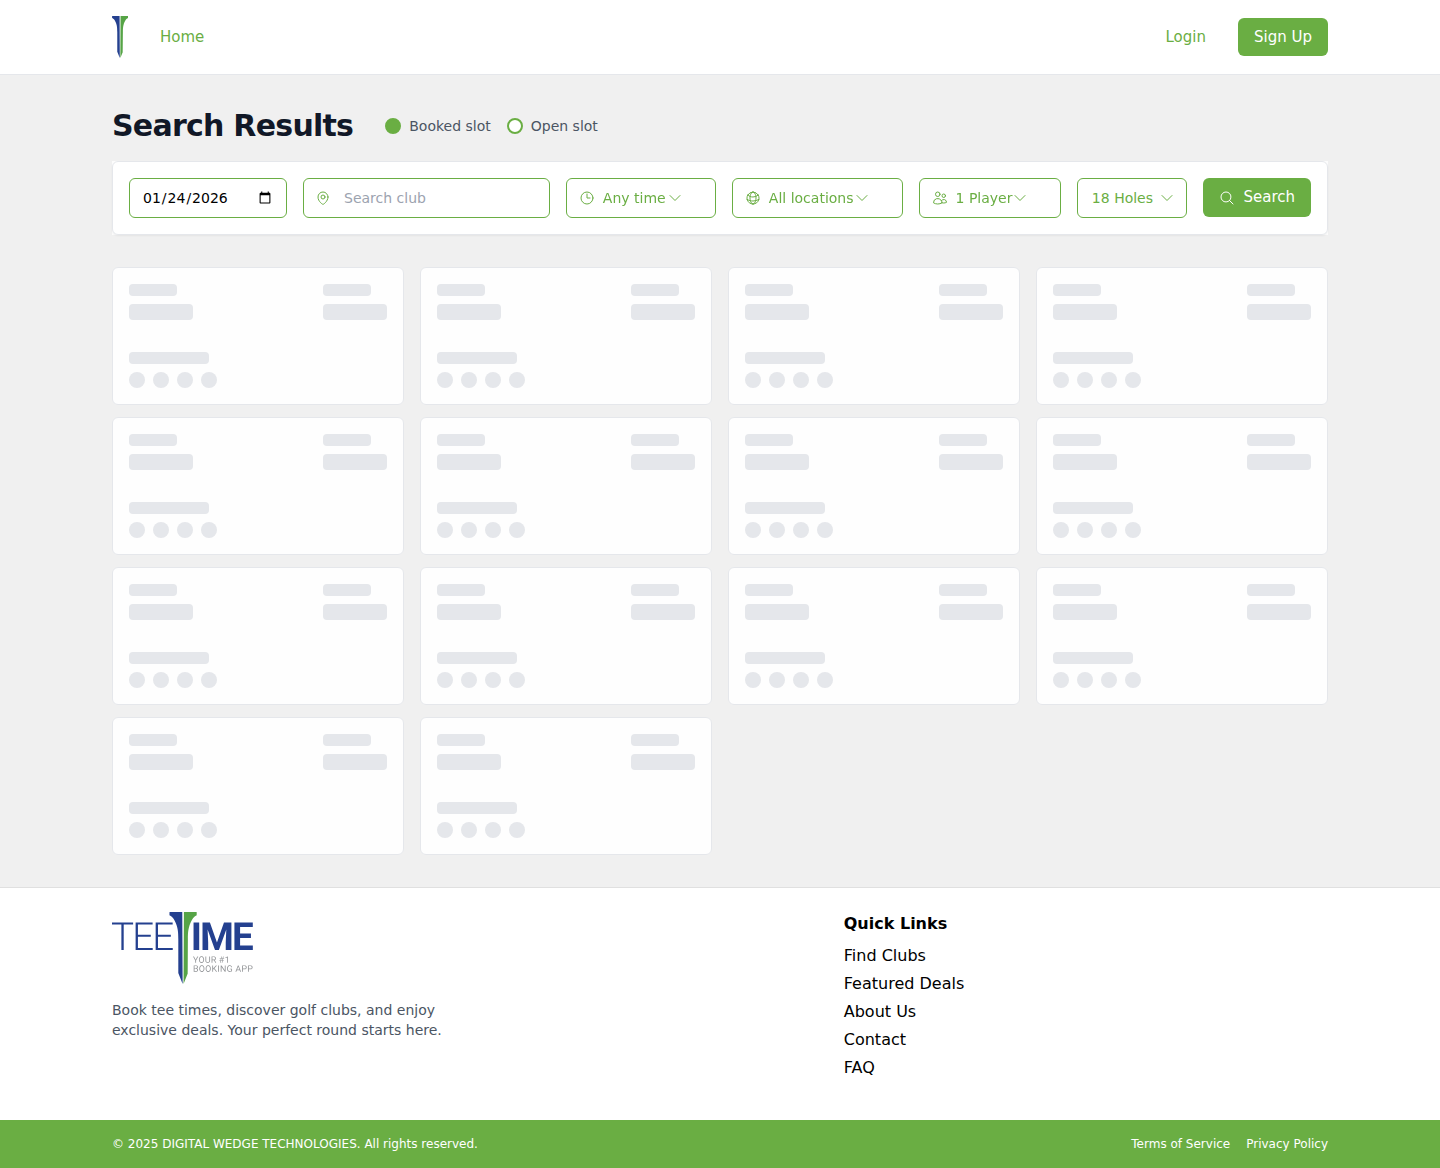
Task: Open the 1 Player dropdown
Action: click(x=990, y=198)
